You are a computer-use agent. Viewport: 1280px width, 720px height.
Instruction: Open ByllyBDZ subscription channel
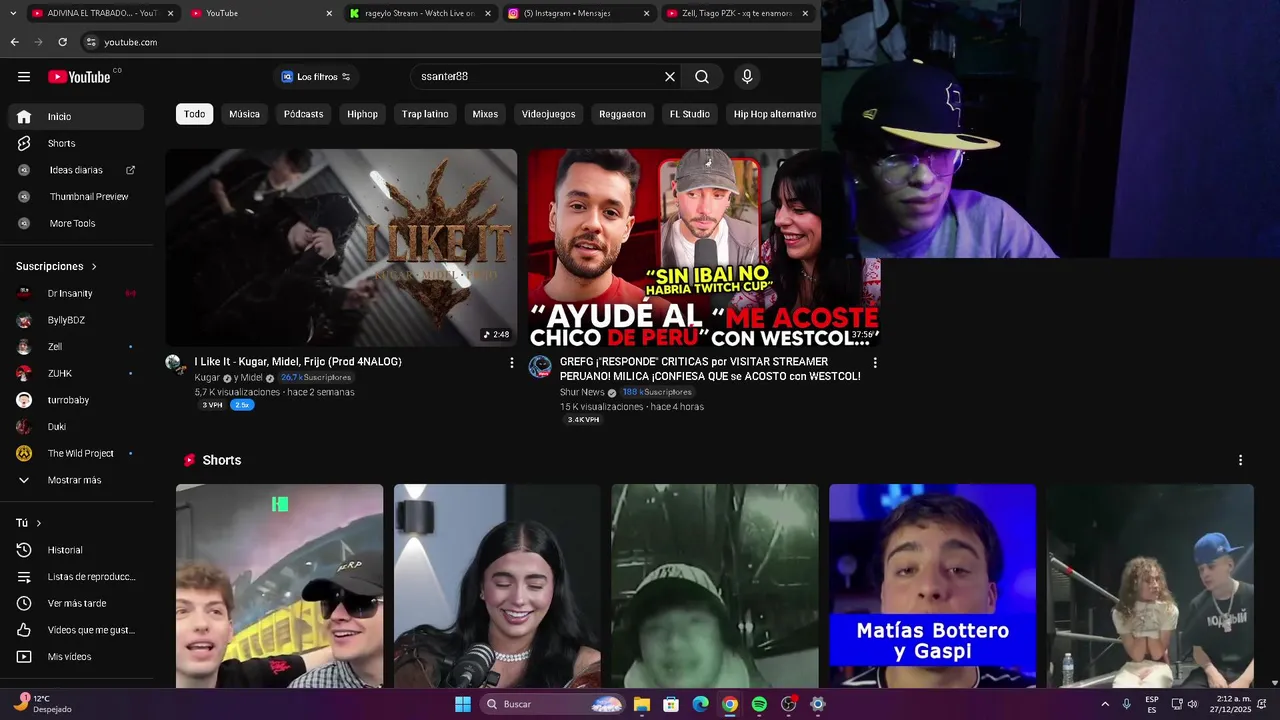click(x=76, y=320)
